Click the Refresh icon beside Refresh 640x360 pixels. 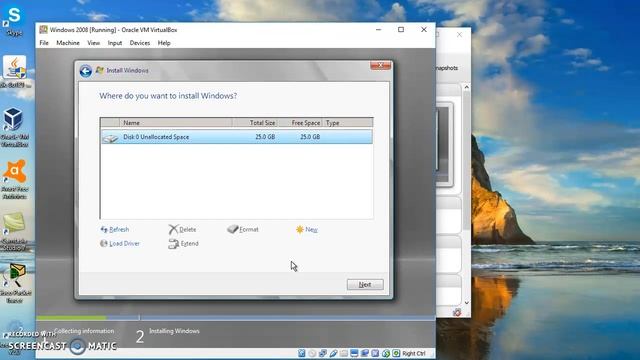pyautogui.click(x=104, y=229)
